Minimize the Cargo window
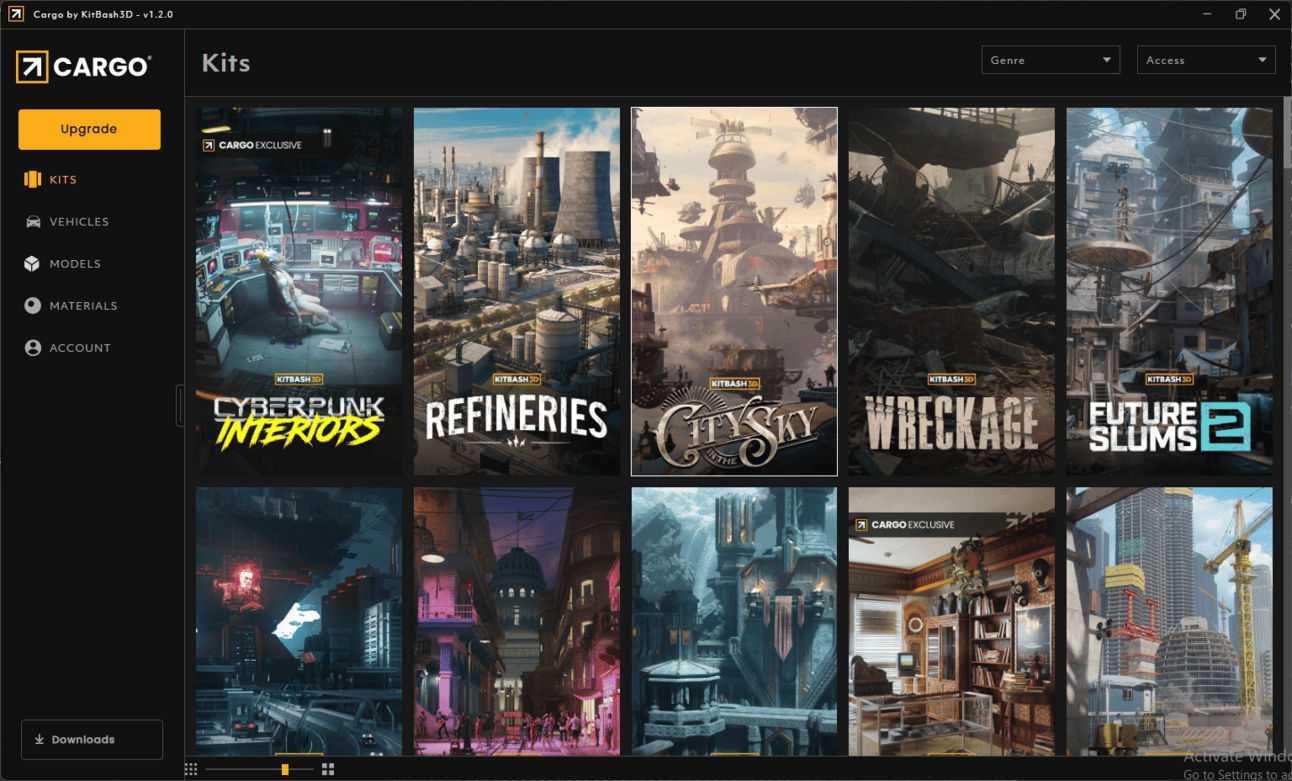 [x=1208, y=14]
